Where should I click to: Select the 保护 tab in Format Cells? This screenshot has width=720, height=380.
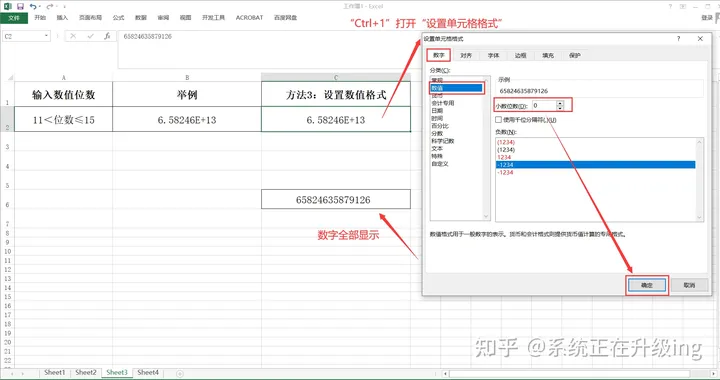(x=575, y=55)
